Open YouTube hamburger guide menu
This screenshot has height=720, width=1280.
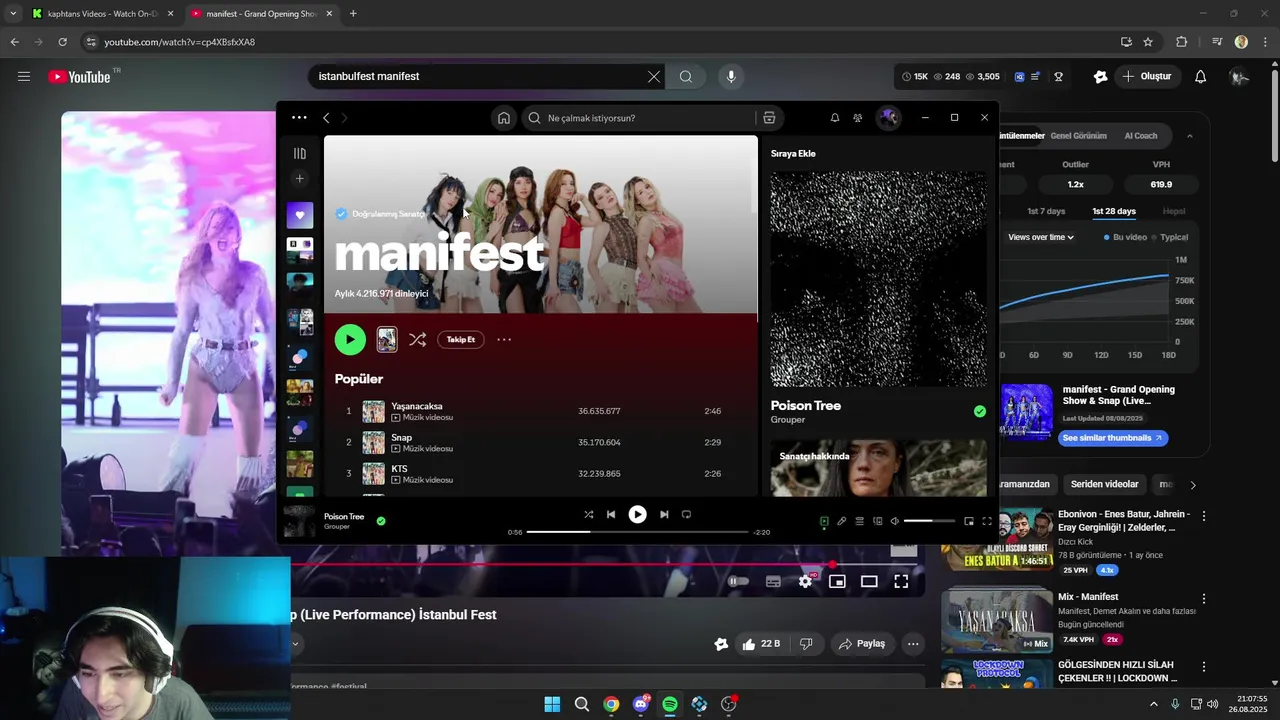[x=24, y=76]
